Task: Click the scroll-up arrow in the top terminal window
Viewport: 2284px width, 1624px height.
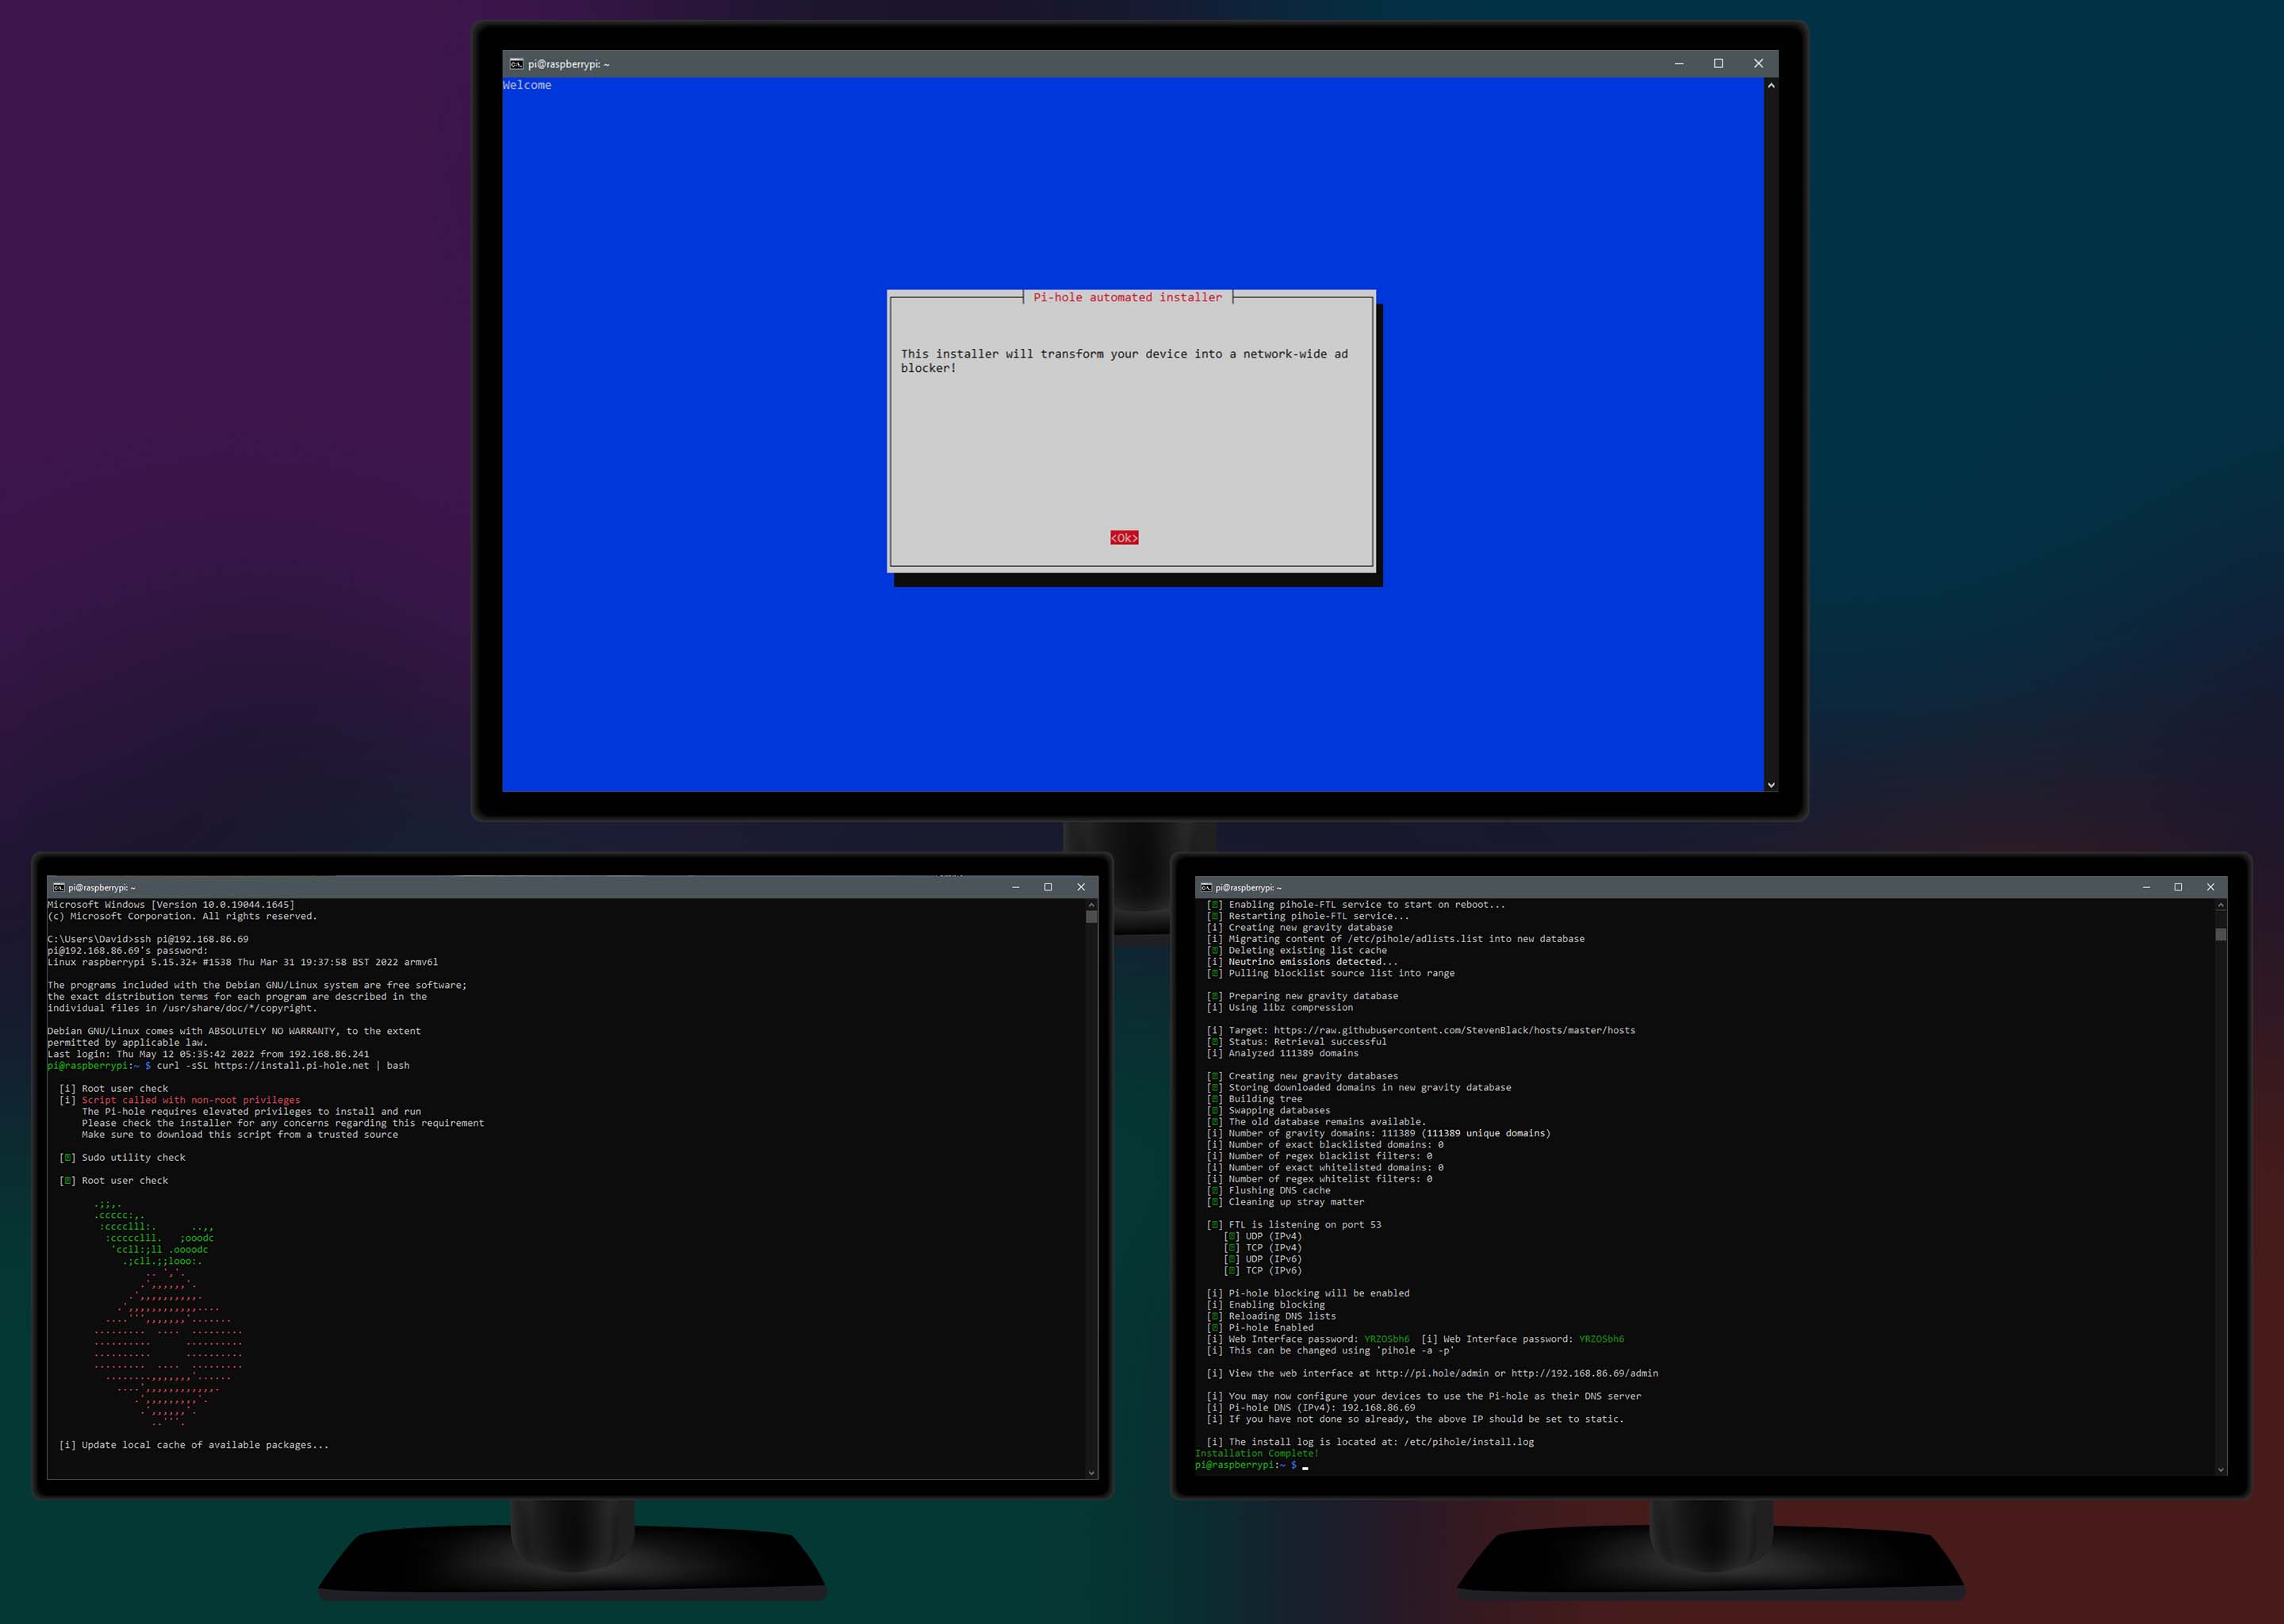Action: point(1771,86)
